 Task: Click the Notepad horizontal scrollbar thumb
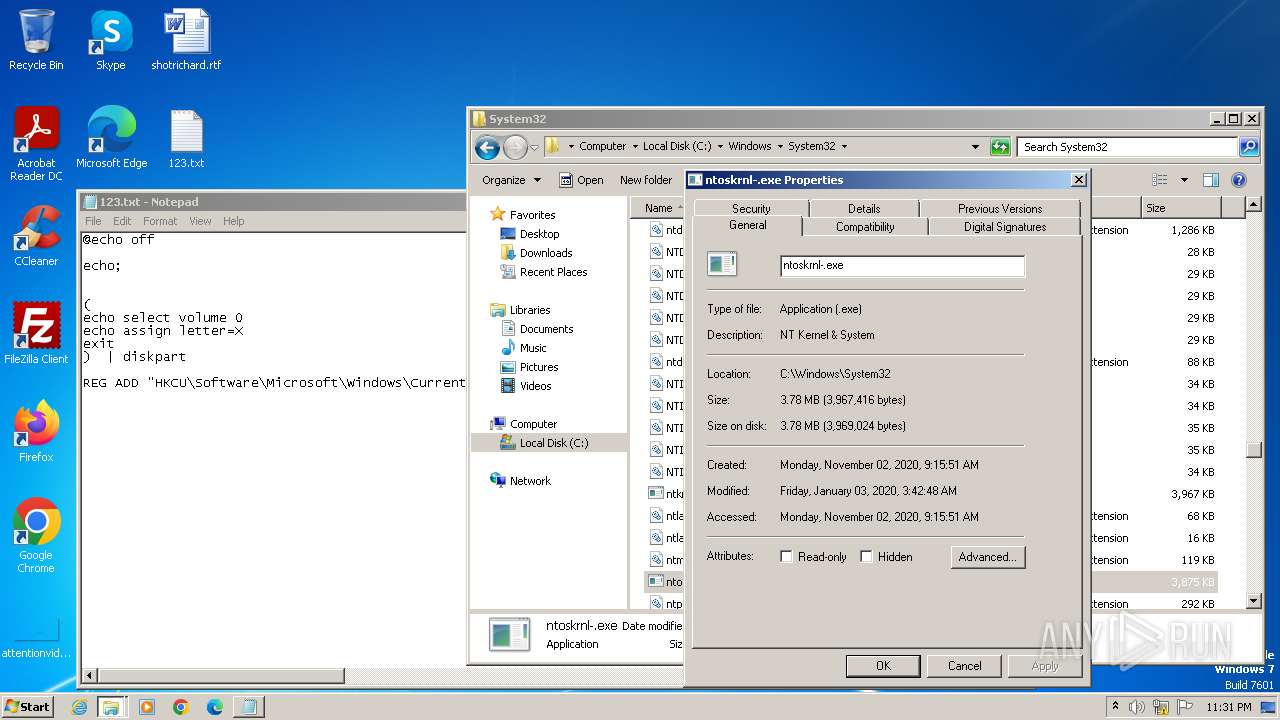221,677
